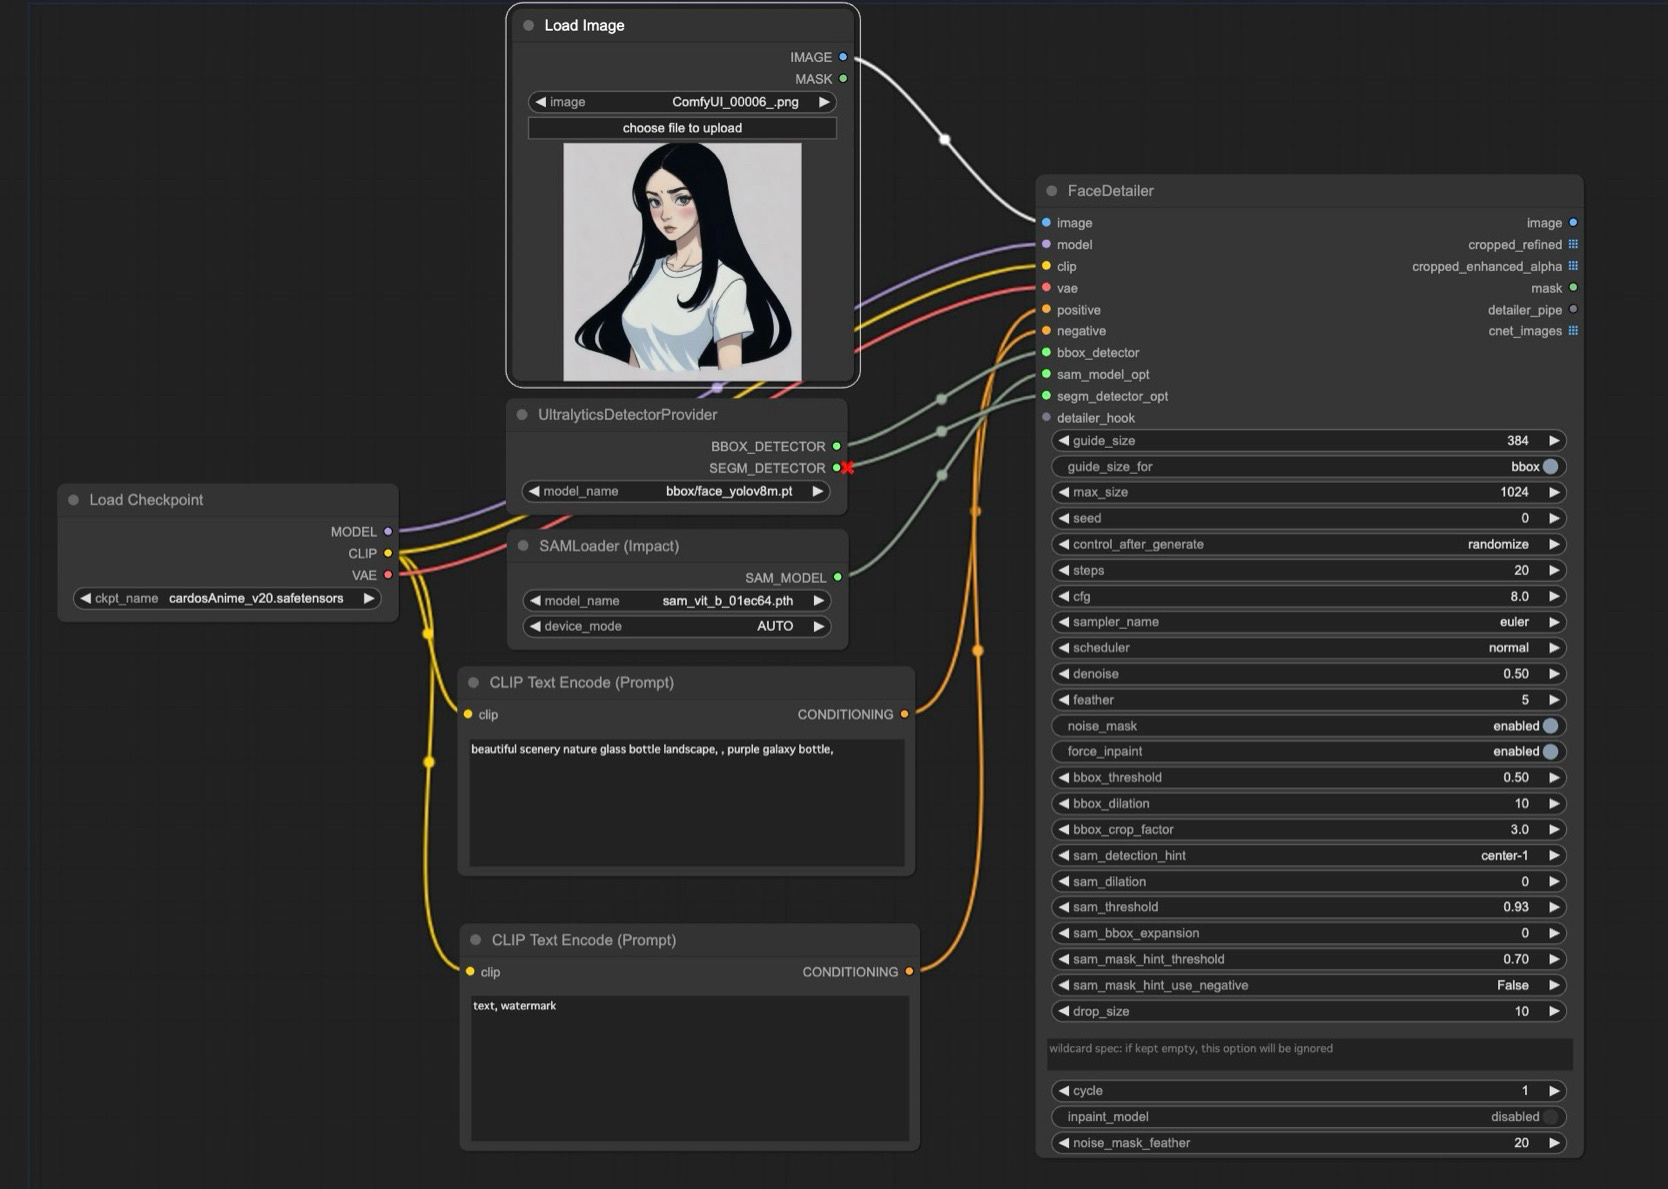The width and height of the screenshot is (1668, 1189).
Task: Click the cropped_refined grid icon on FaceDetailer
Action: [1573, 244]
